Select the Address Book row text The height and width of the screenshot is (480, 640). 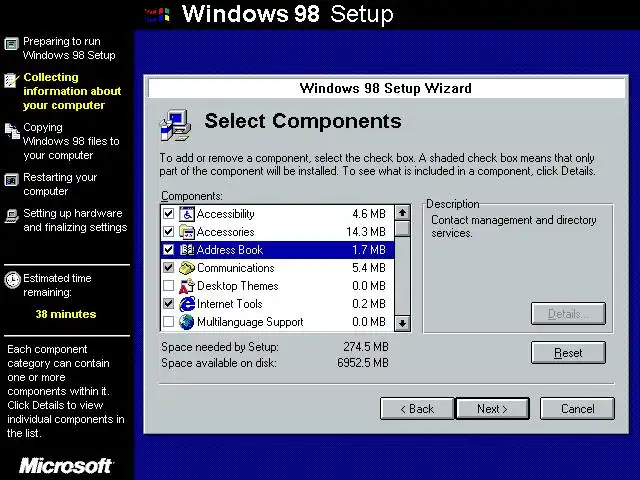(230, 250)
